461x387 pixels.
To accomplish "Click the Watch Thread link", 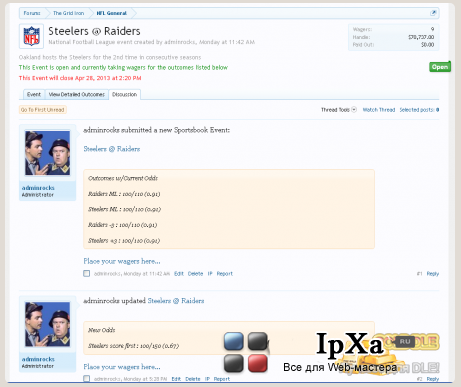I will [379, 110].
